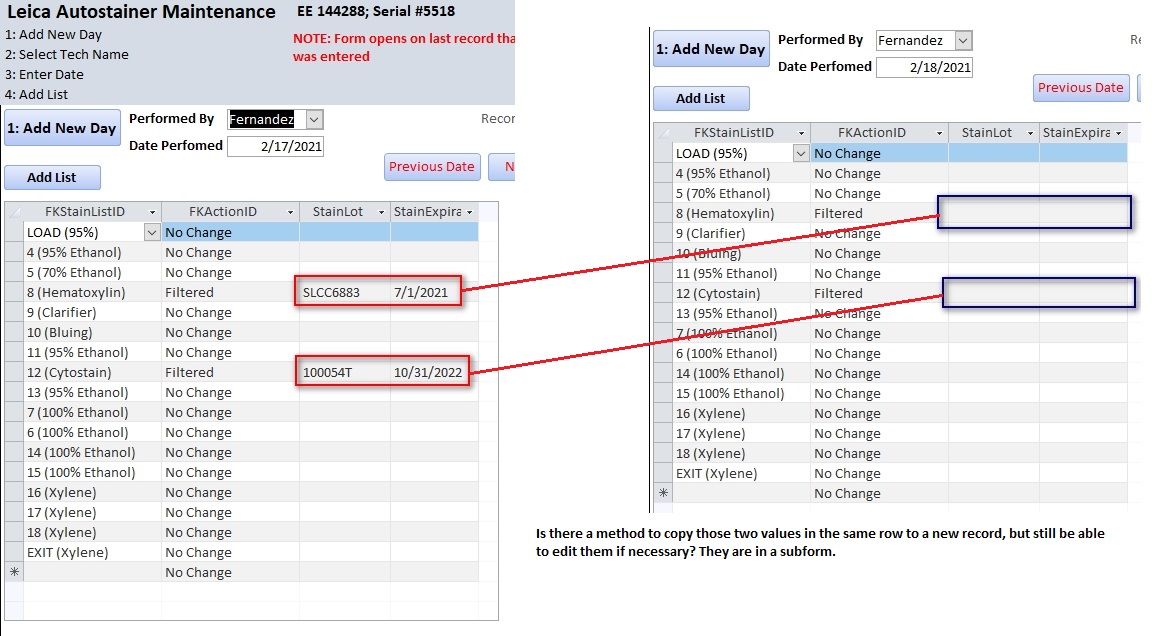Open StainLot column filter in right subform
1171x636 pixels.
[x=1030, y=133]
